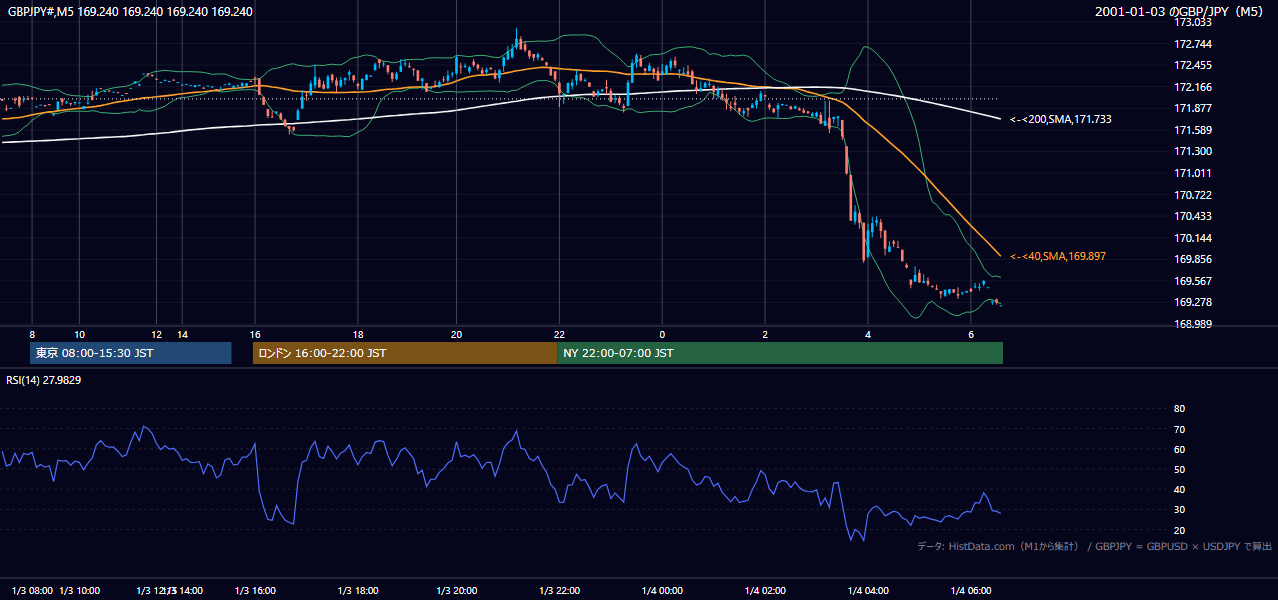Select price axis label 172.166
Viewport: 1278px width, 600px height.
[x=1191, y=87]
